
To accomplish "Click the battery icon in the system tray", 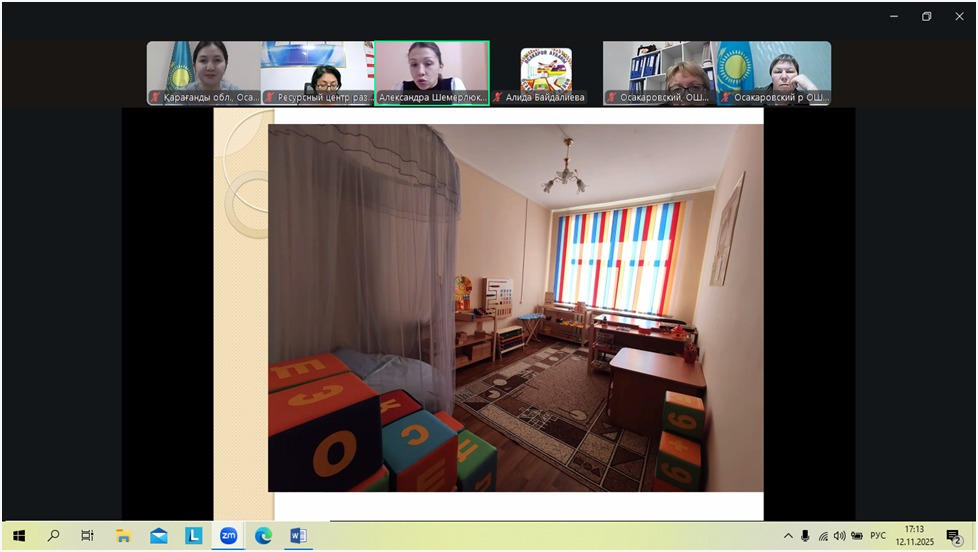I will 857,536.
